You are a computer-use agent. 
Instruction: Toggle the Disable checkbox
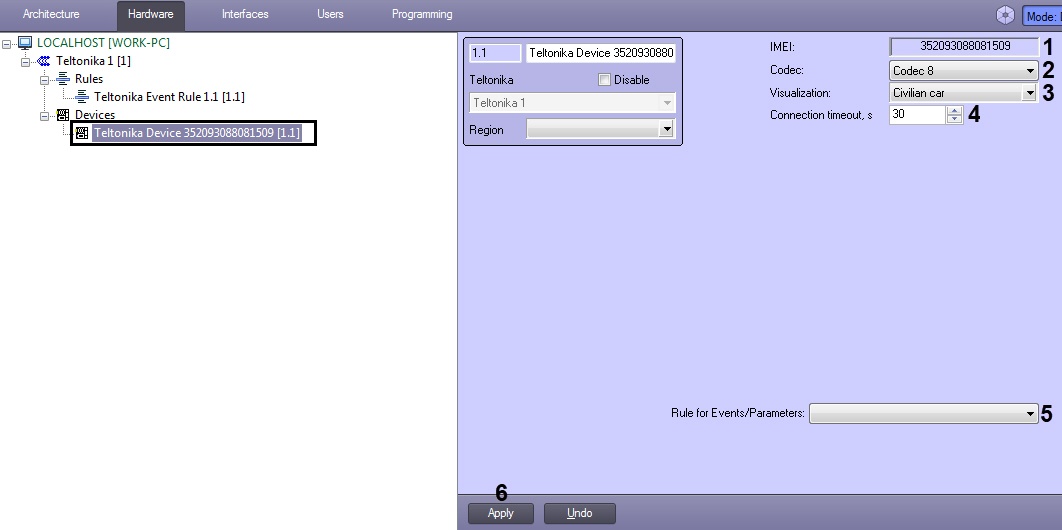[x=604, y=80]
